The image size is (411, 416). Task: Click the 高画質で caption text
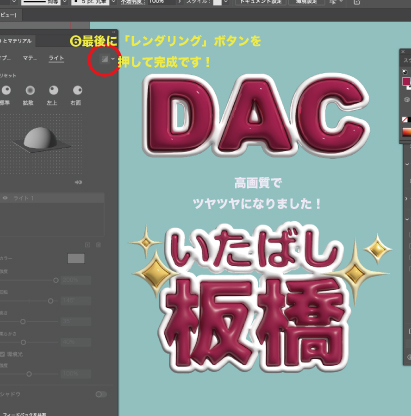coord(258,183)
